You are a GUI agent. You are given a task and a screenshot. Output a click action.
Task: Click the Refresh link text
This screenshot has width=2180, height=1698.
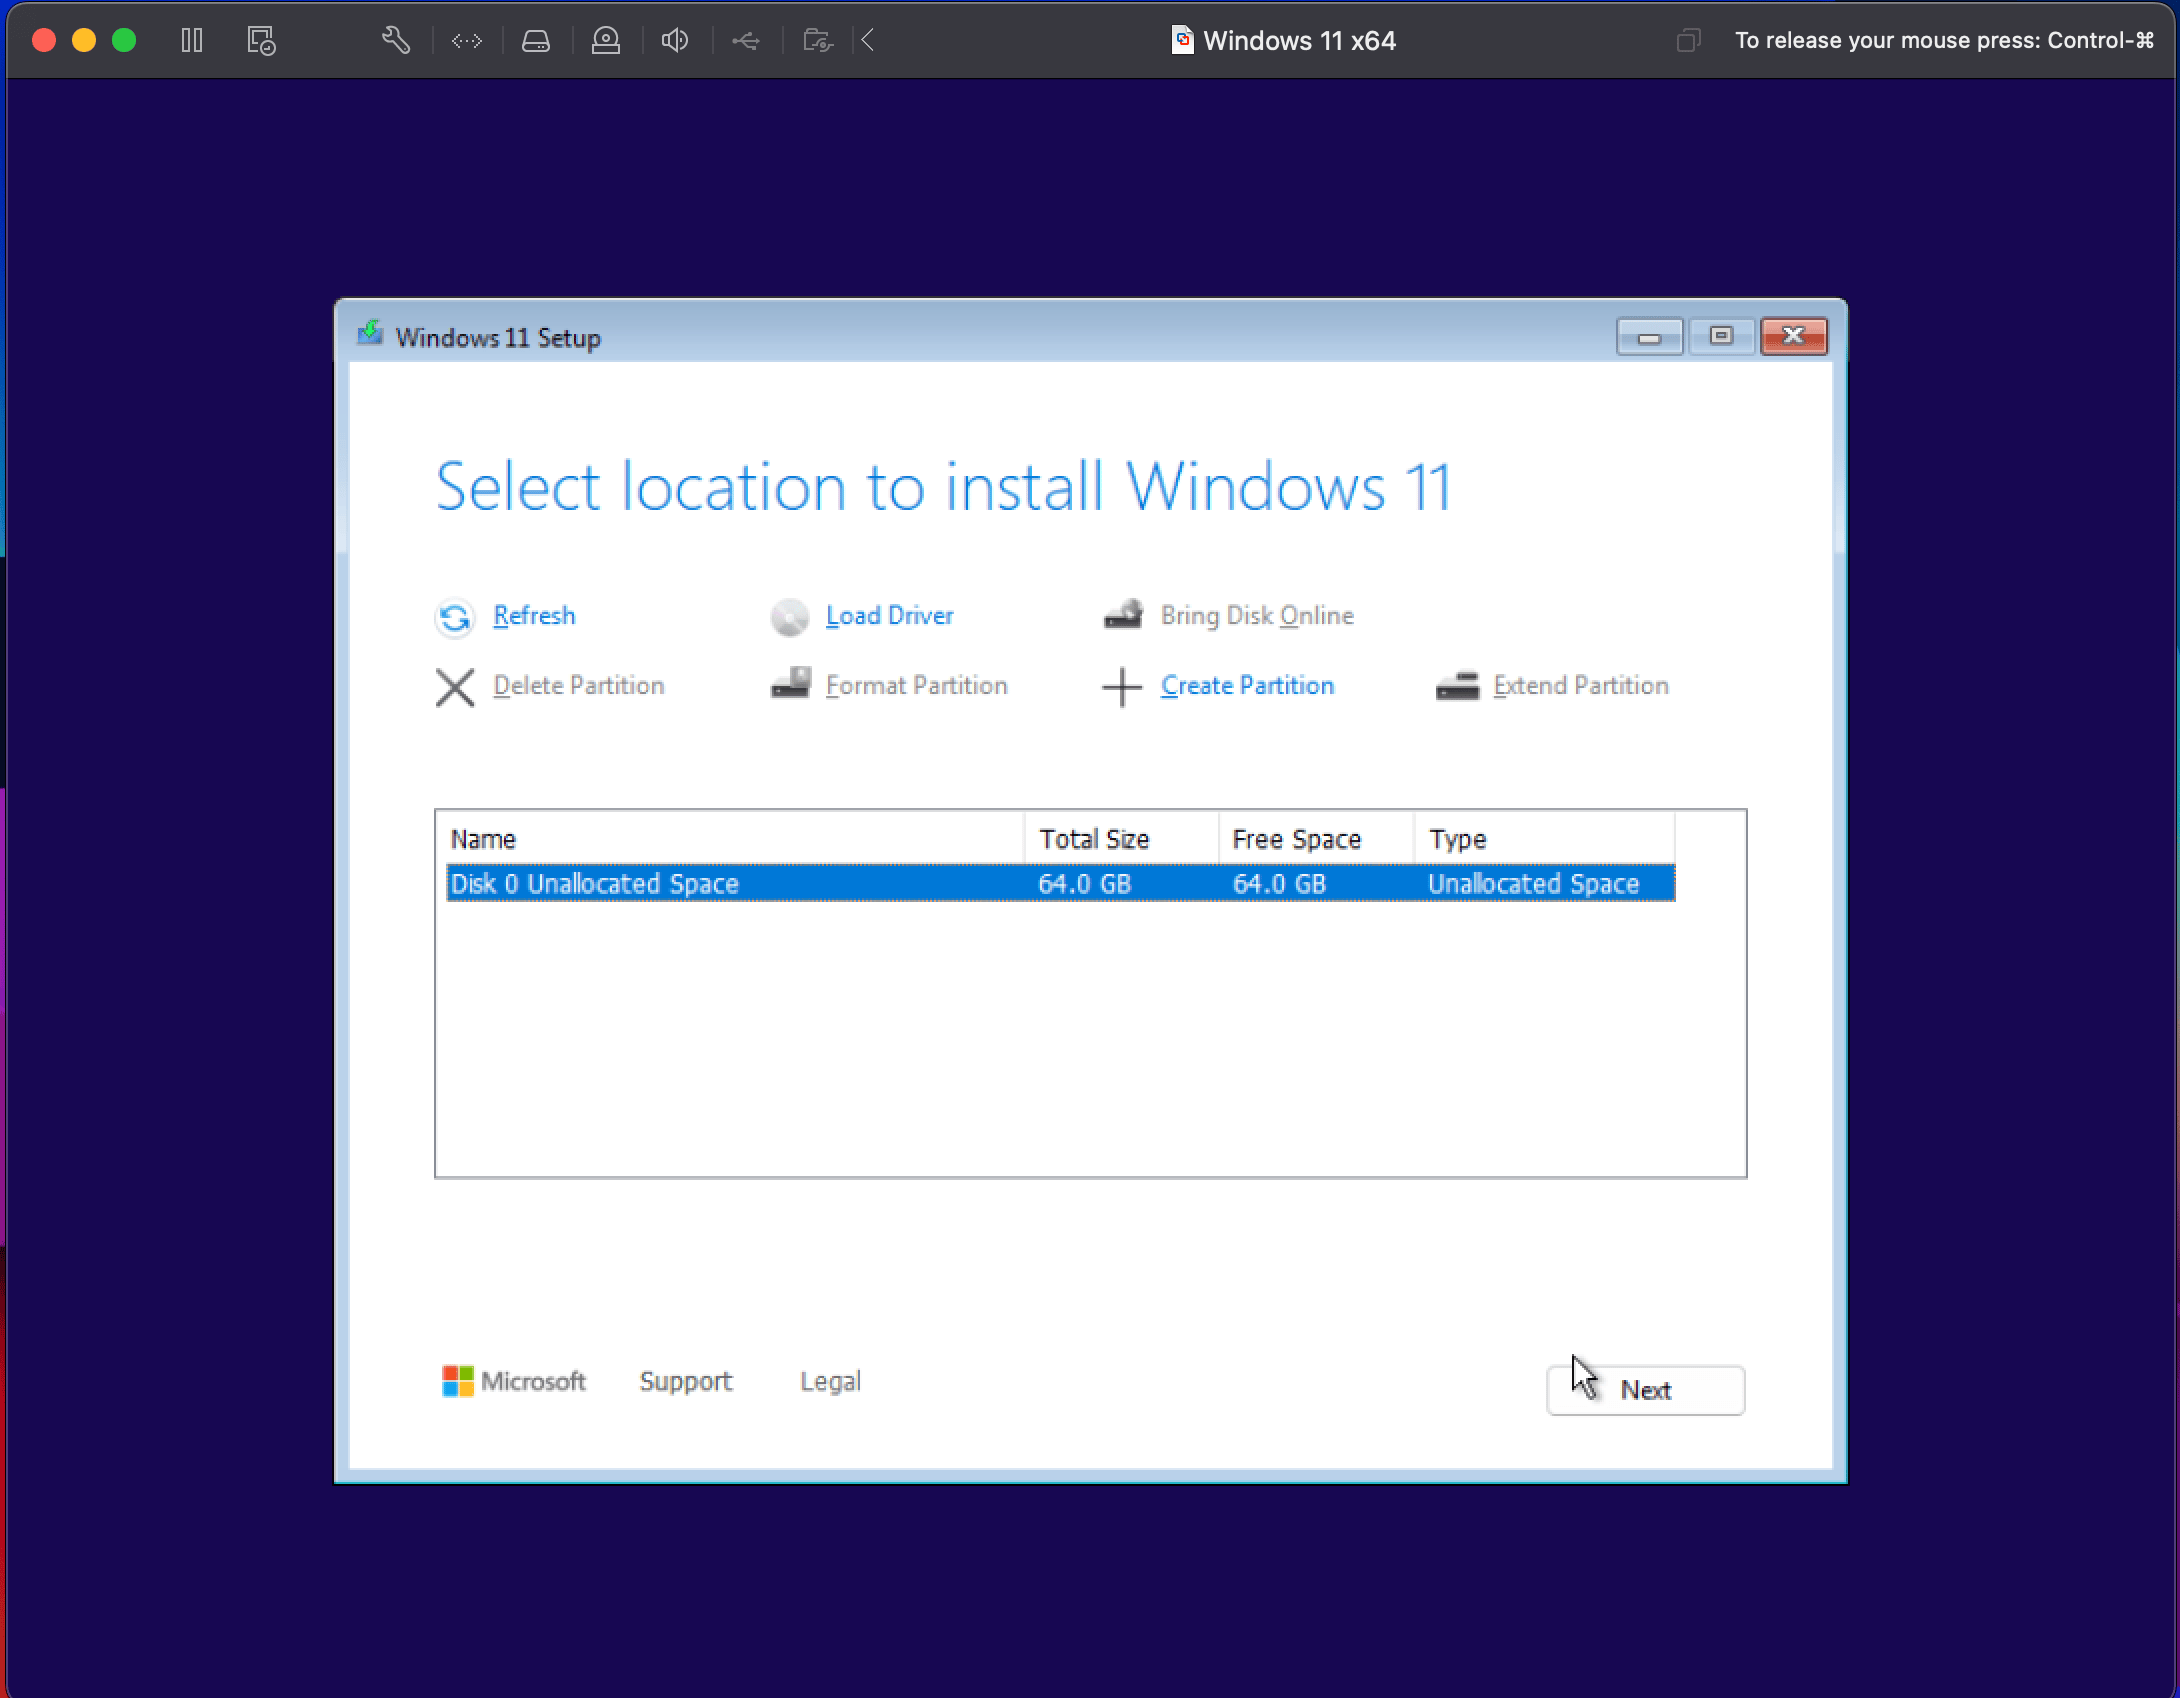(534, 615)
